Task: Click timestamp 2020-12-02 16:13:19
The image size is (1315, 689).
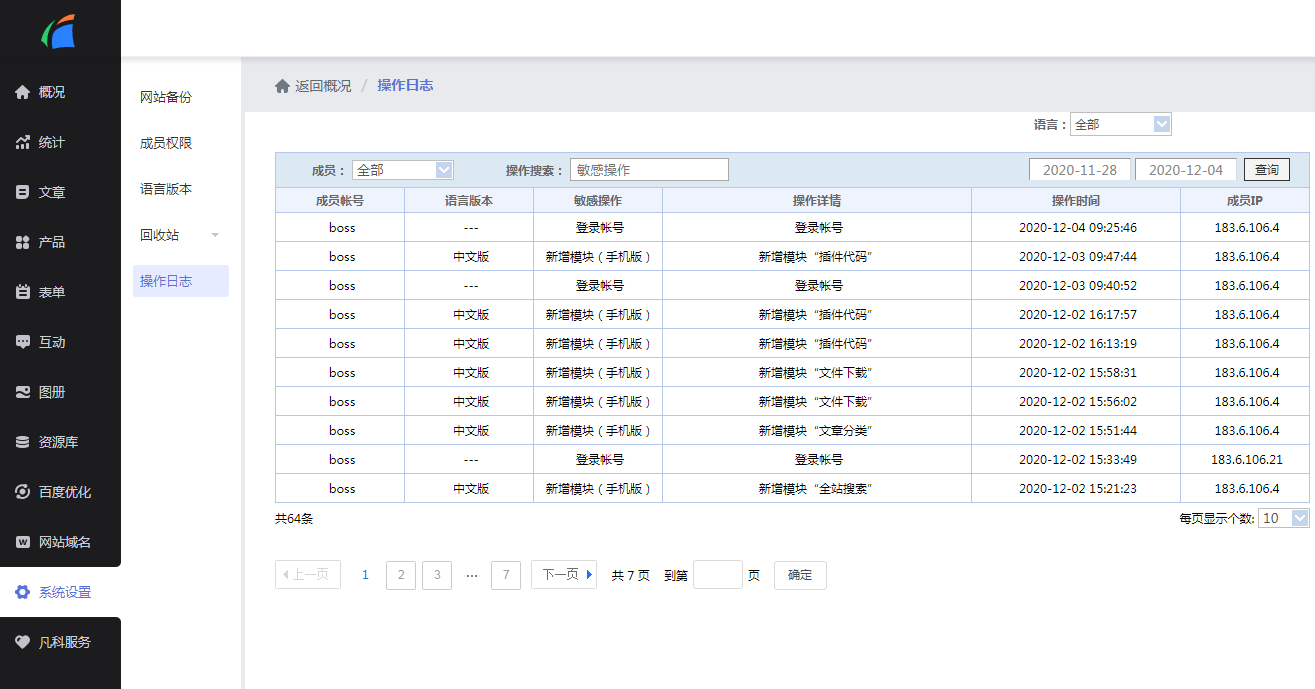Action: click(1078, 344)
